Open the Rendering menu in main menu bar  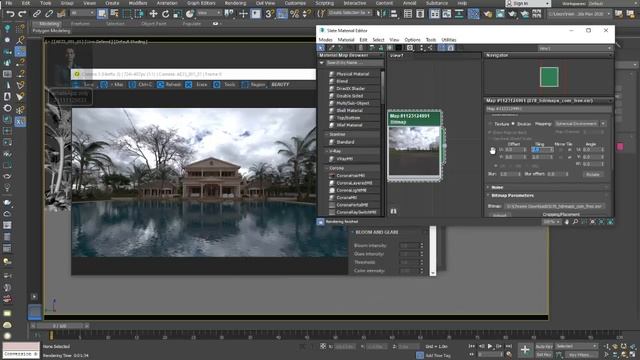pyautogui.click(x=236, y=3)
